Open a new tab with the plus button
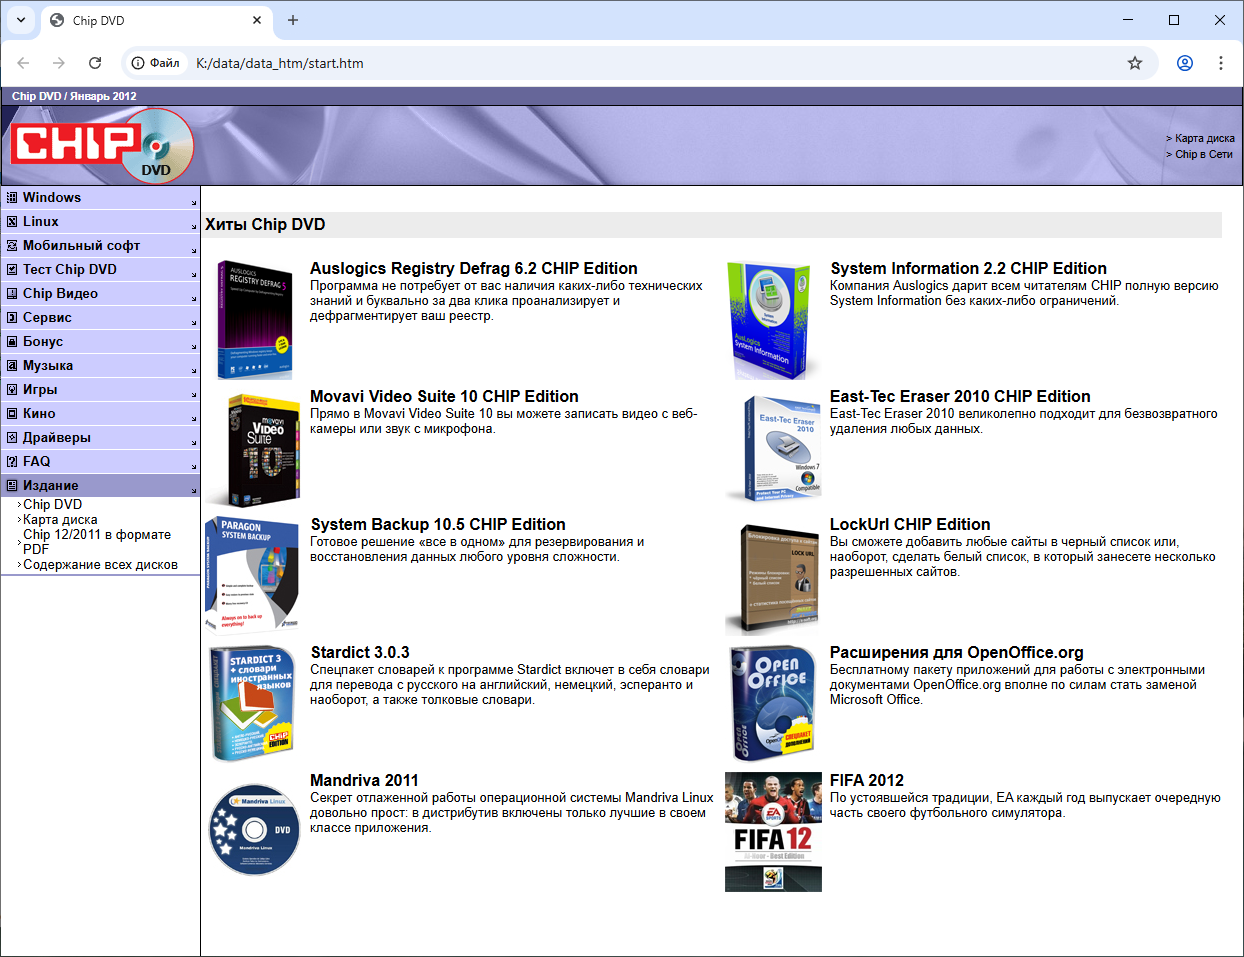Image resolution: width=1244 pixels, height=957 pixels. coord(293,20)
